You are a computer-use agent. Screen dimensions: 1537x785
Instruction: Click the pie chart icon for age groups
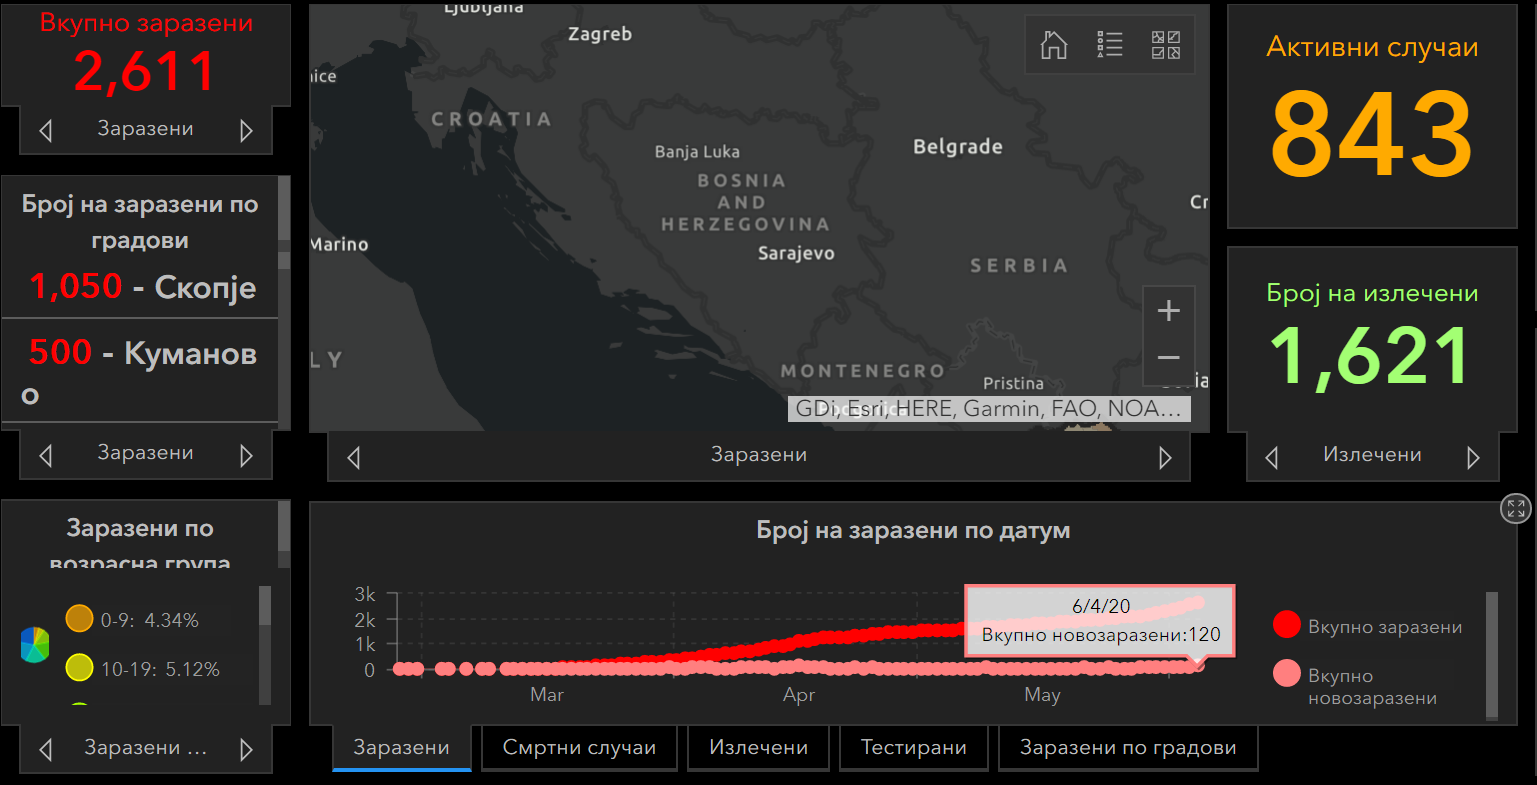(35, 645)
